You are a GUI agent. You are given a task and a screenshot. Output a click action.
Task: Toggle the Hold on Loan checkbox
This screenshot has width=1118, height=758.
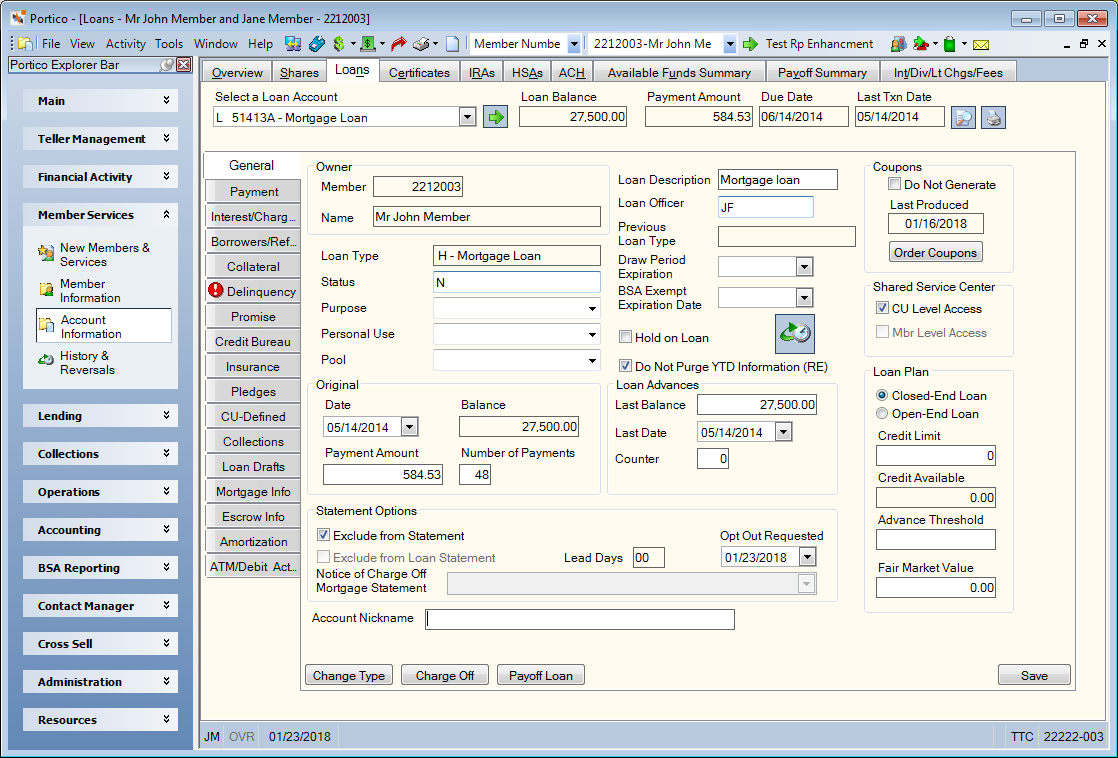coord(625,337)
